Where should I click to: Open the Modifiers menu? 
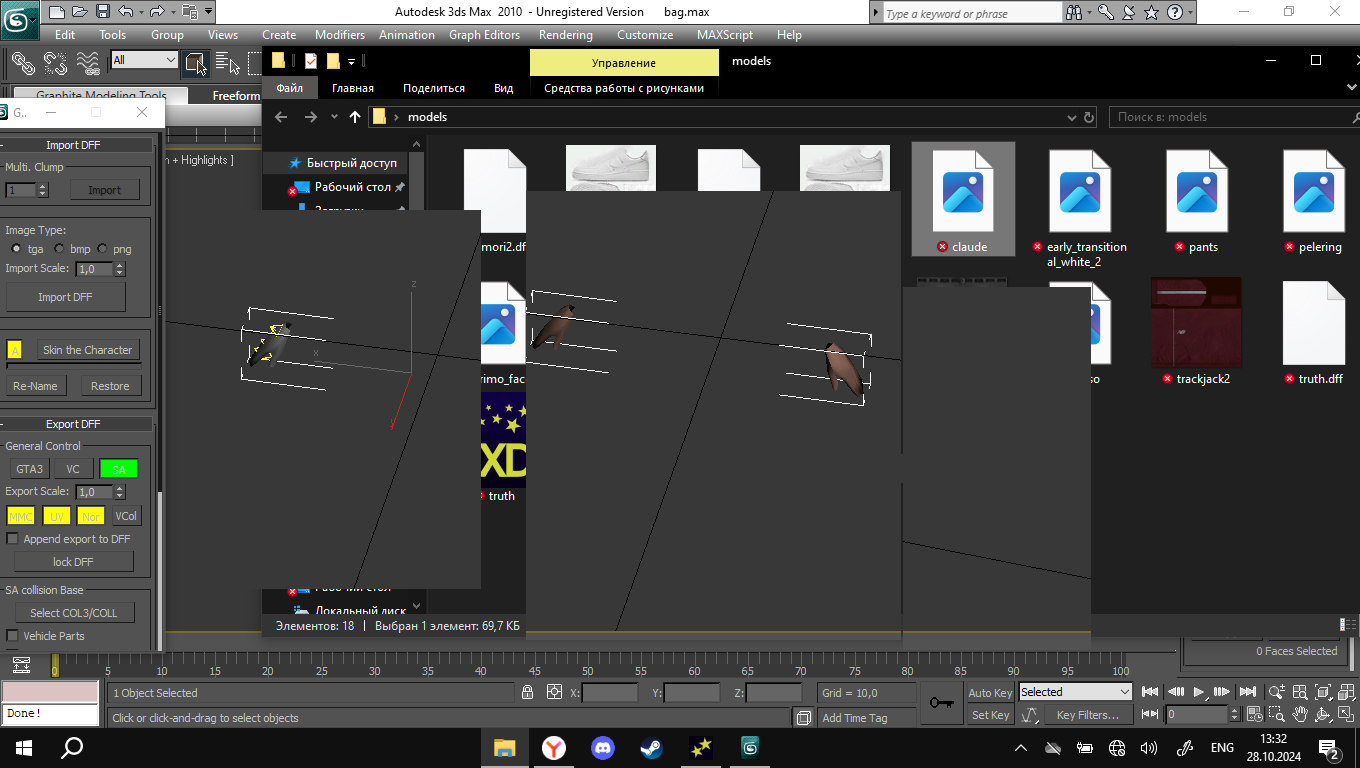339,34
